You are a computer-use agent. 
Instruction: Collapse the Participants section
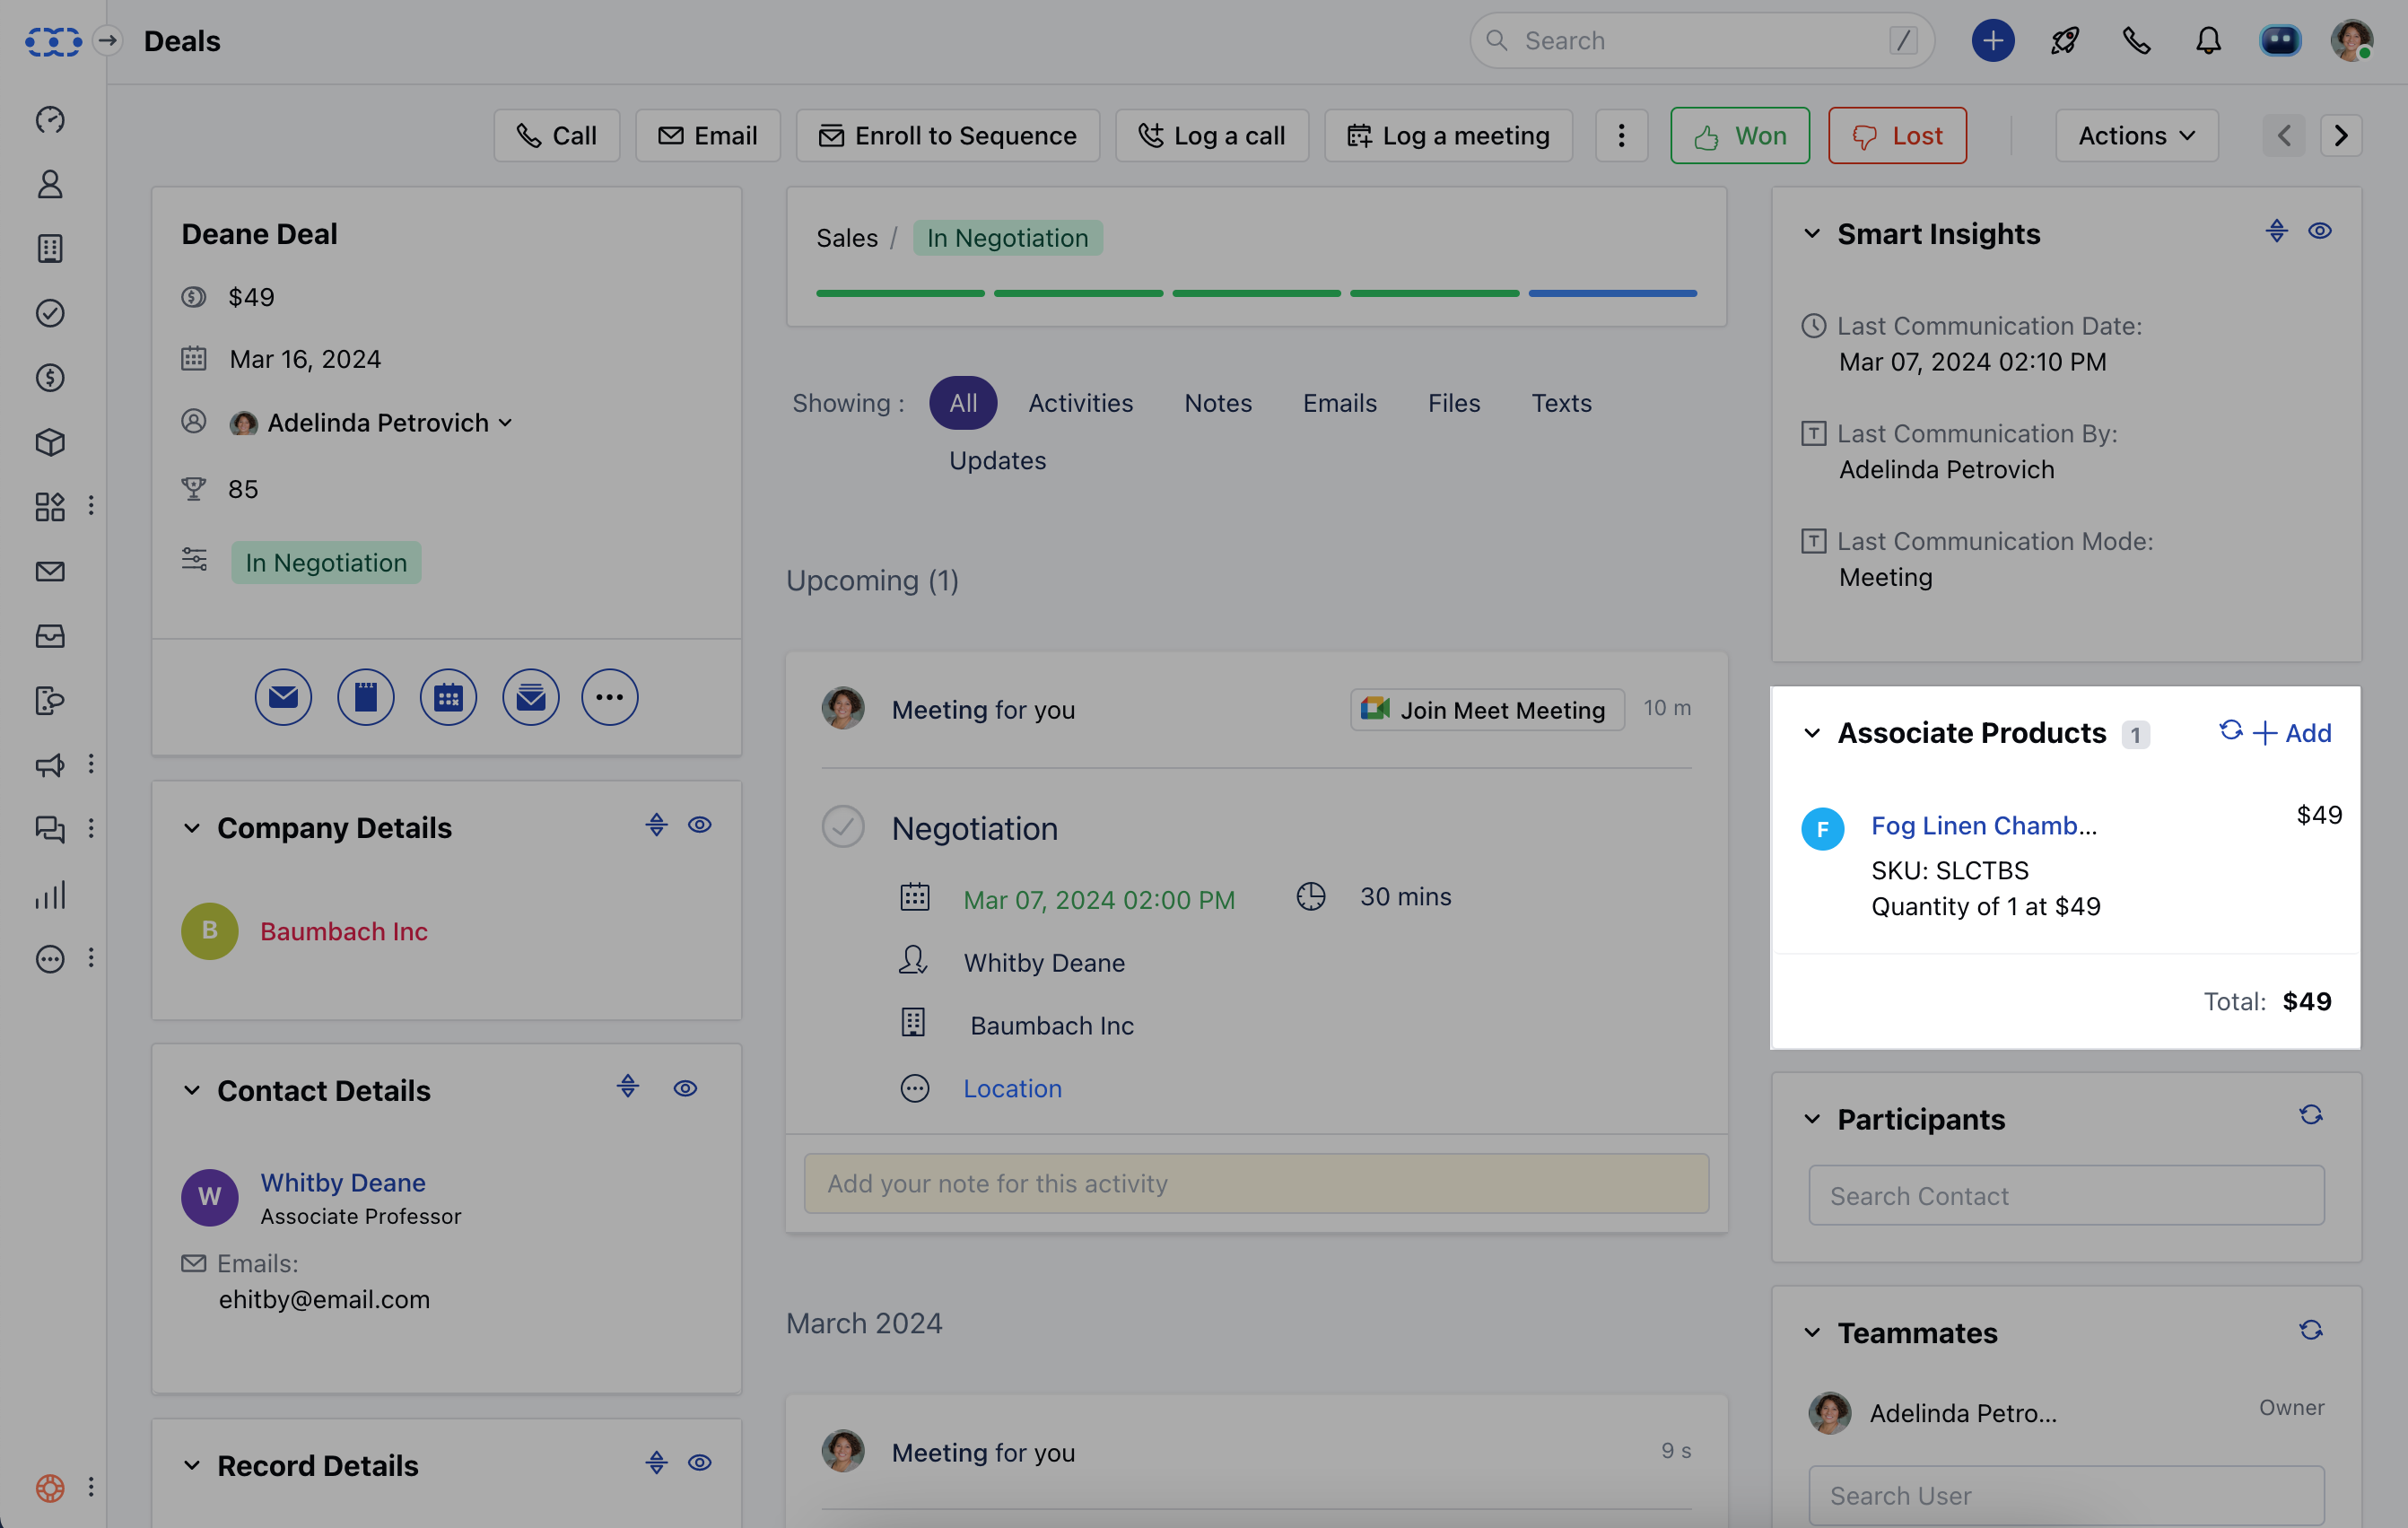tap(1811, 1119)
